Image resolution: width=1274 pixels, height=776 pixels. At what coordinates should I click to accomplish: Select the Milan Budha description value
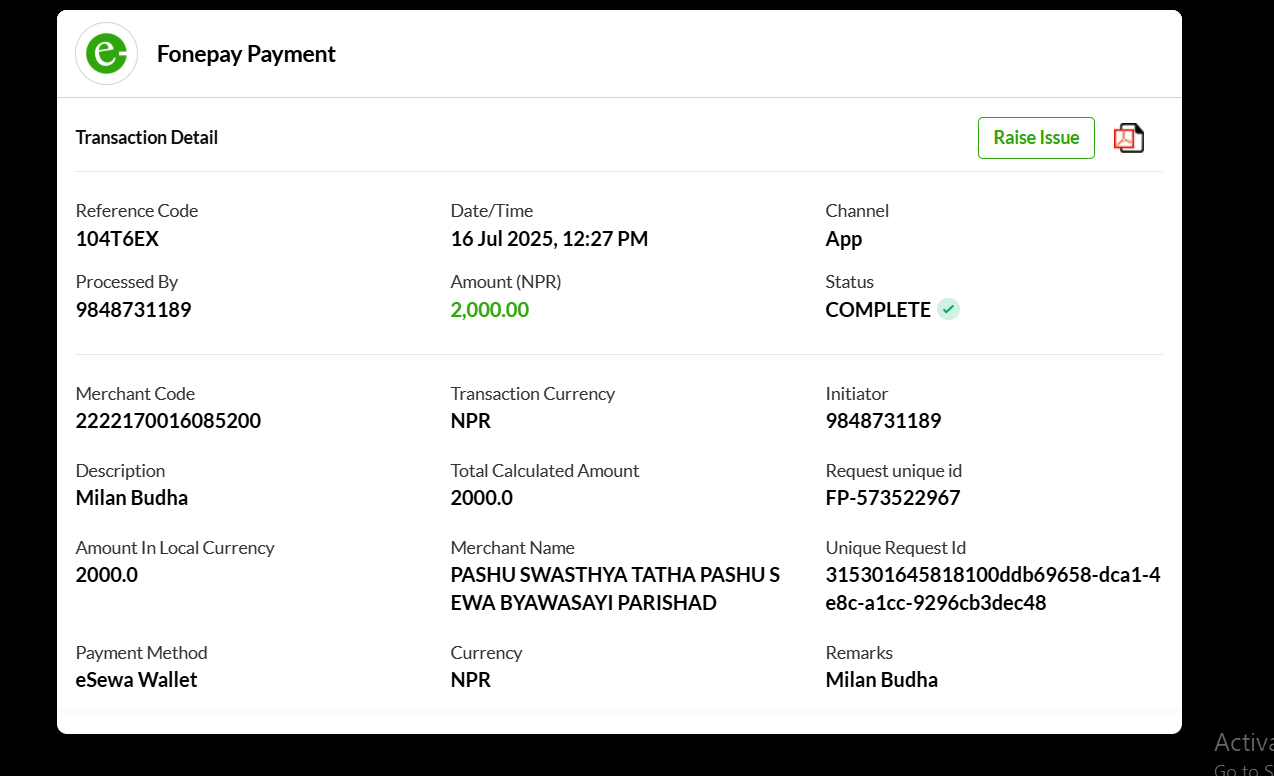pyautogui.click(x=132, y=498)
